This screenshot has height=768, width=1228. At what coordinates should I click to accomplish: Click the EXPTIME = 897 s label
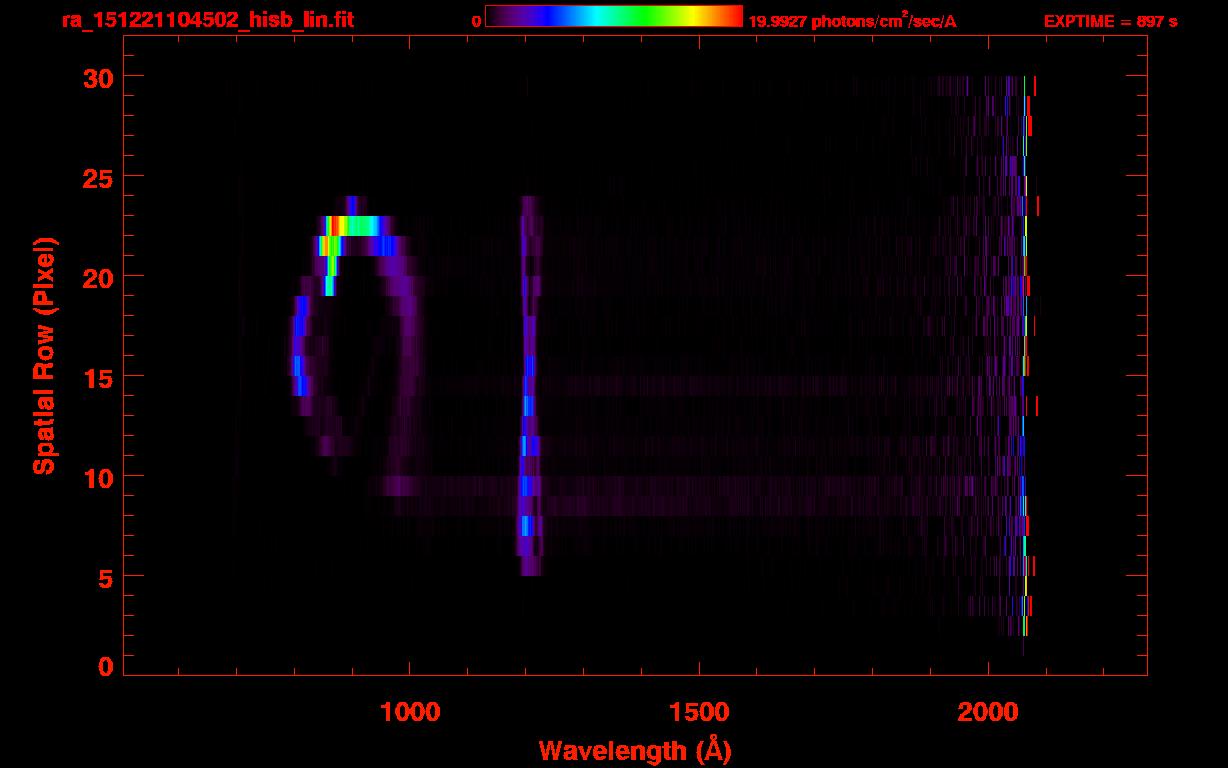1110,20
